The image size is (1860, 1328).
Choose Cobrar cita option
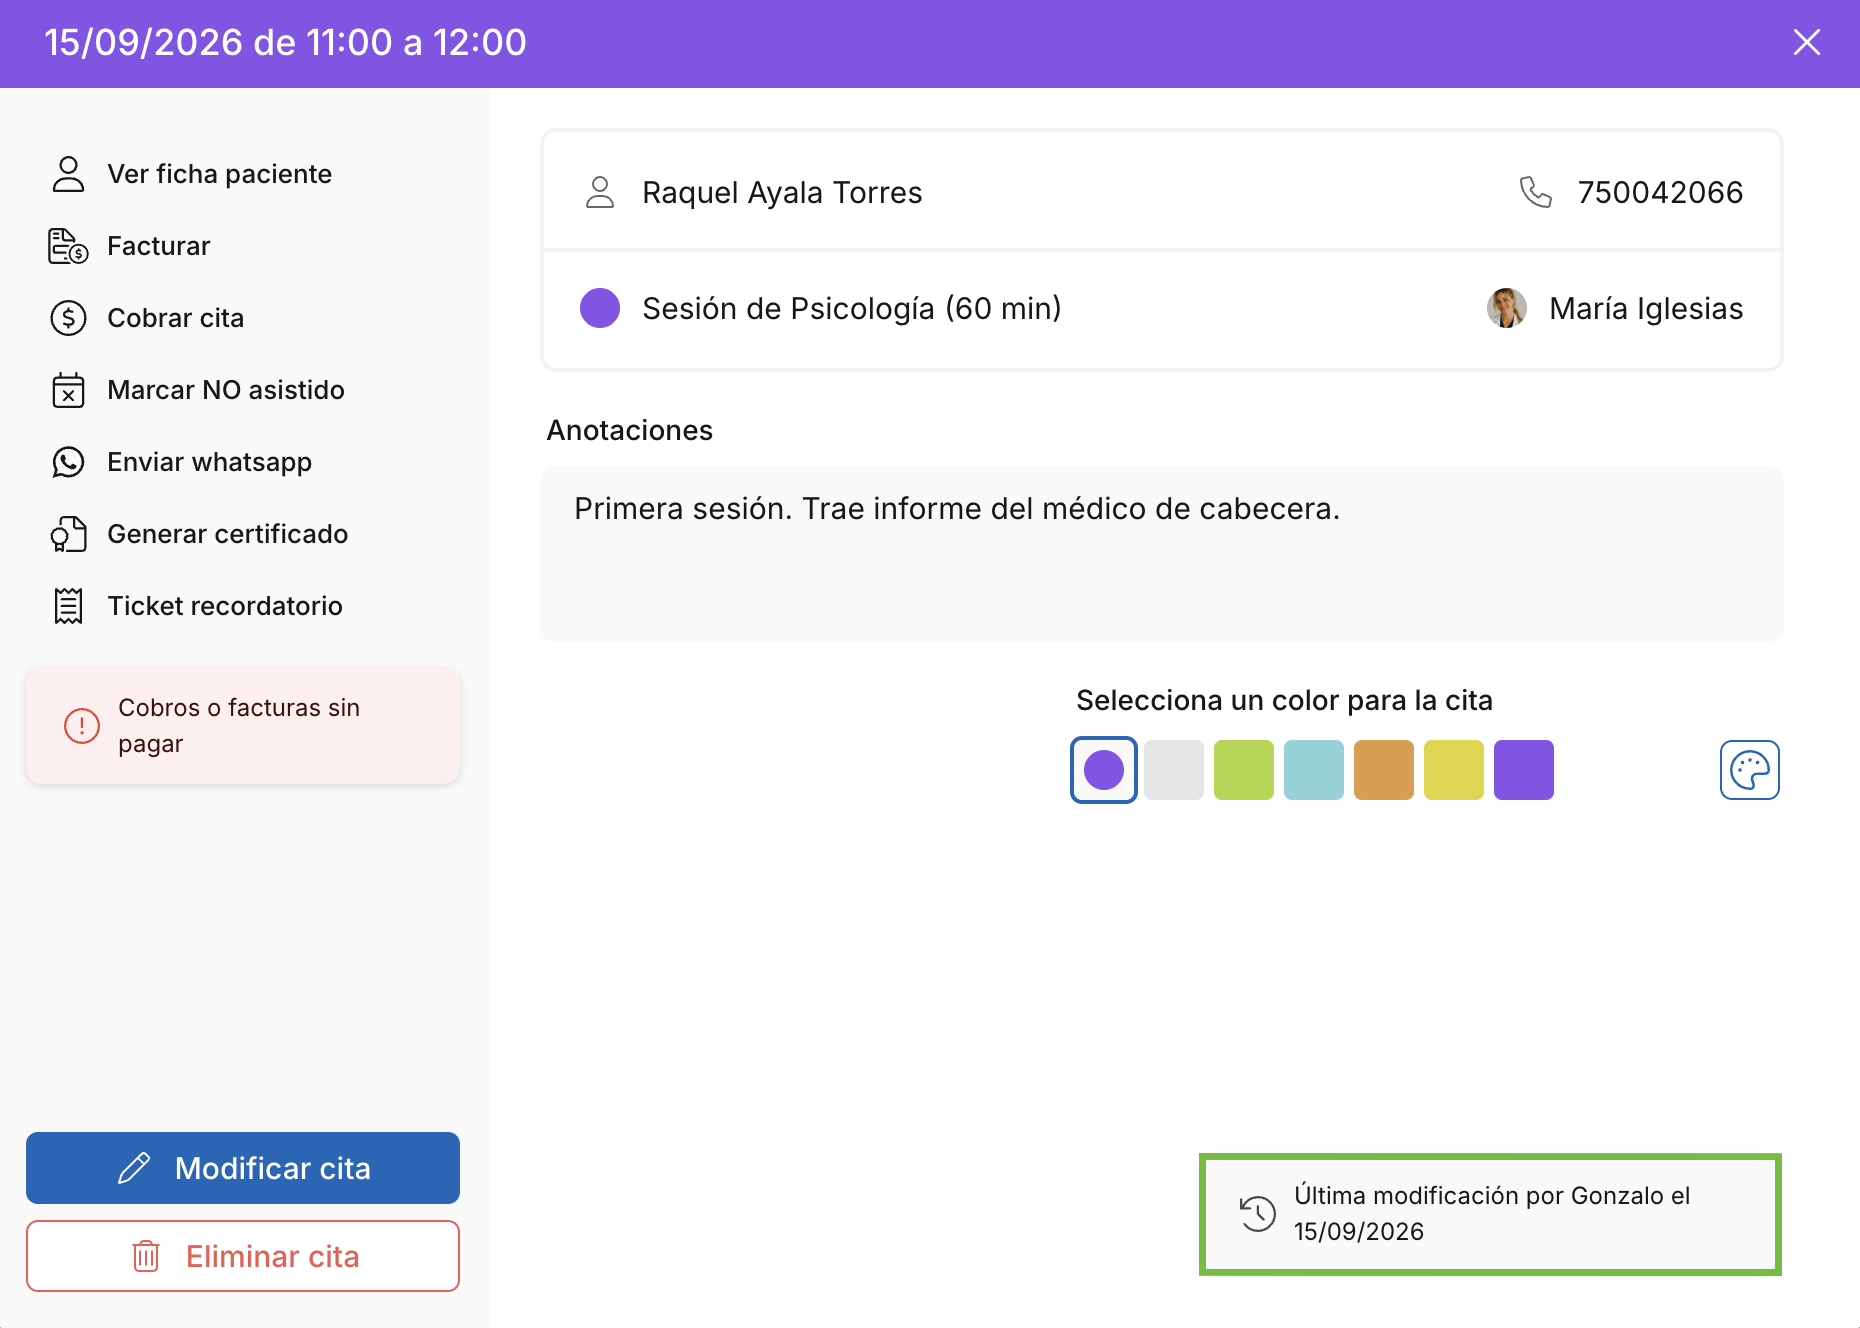click(x=147, y=318)
